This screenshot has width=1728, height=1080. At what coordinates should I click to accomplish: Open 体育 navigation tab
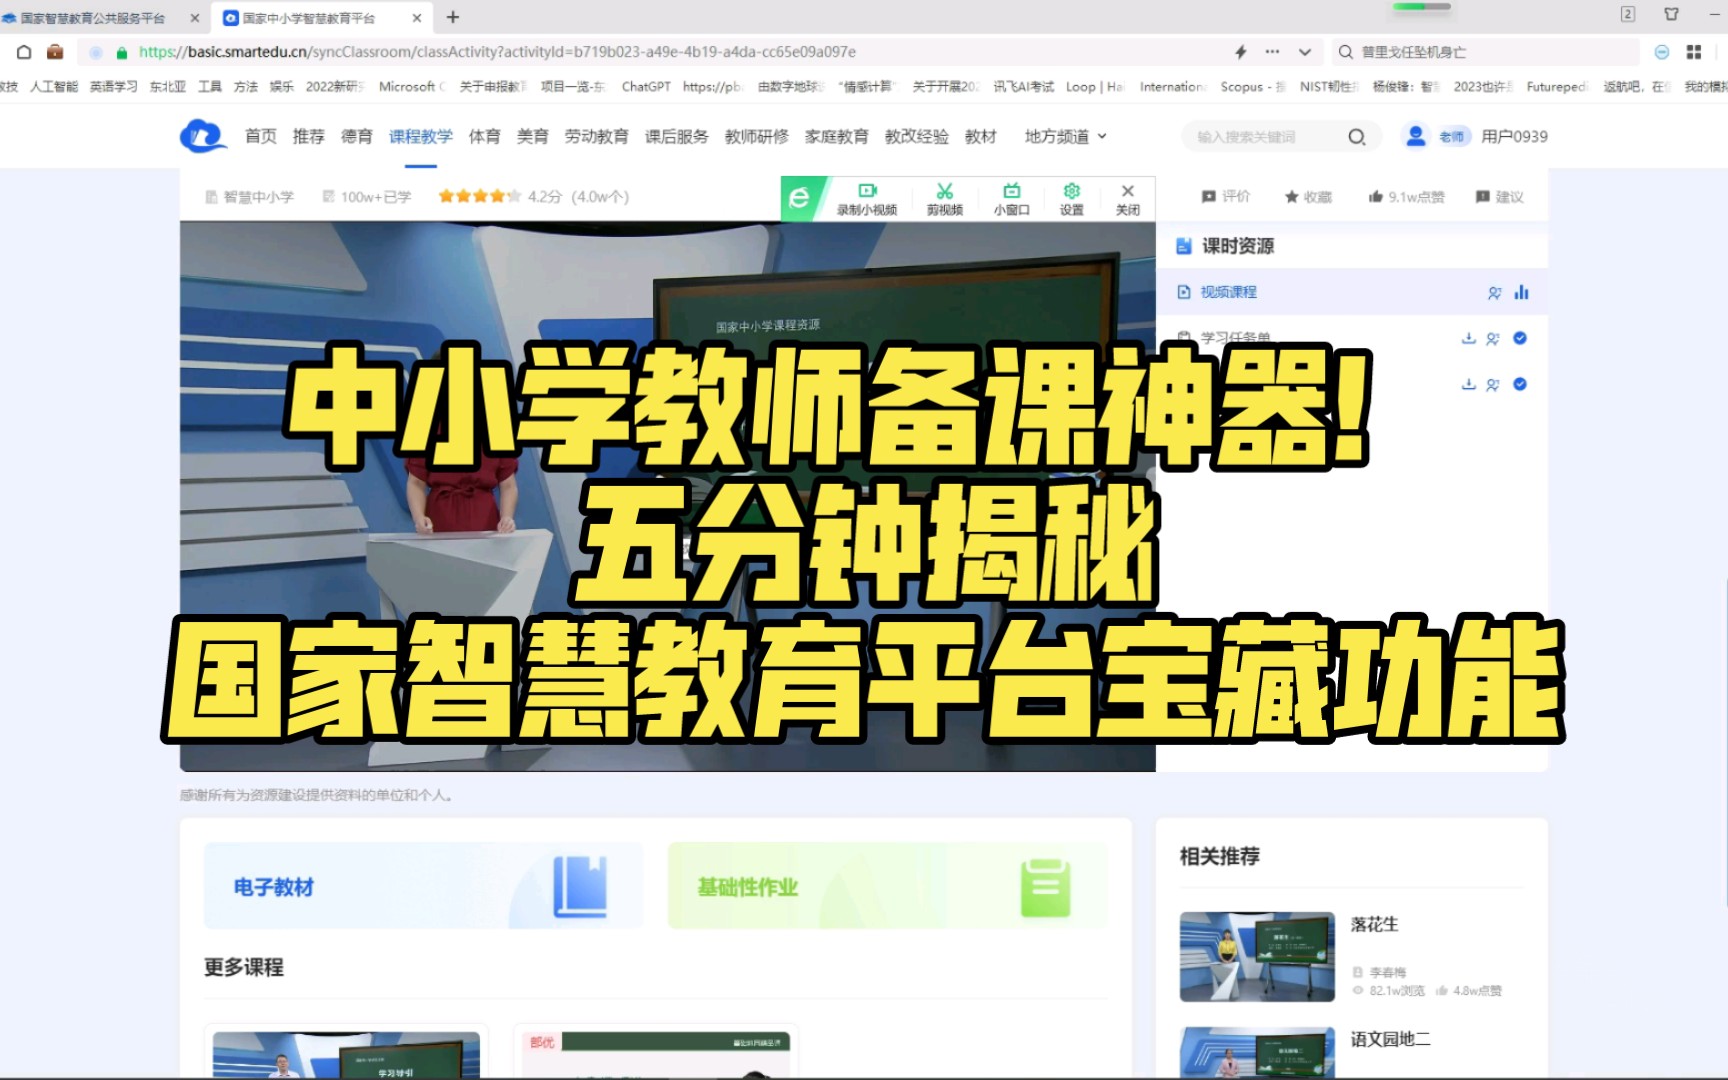coord(485,136)
